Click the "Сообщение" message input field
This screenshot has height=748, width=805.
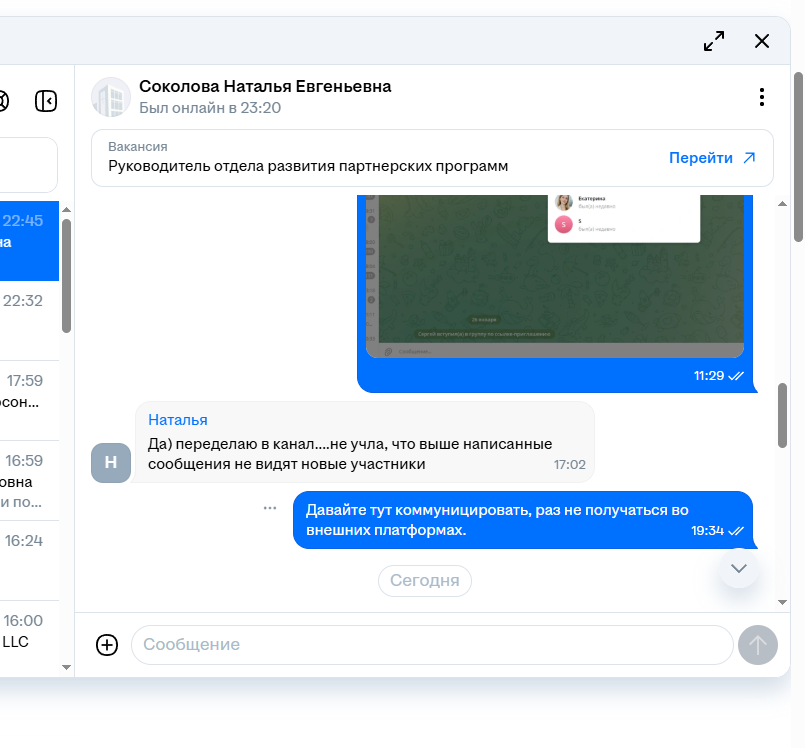[432, 645]
